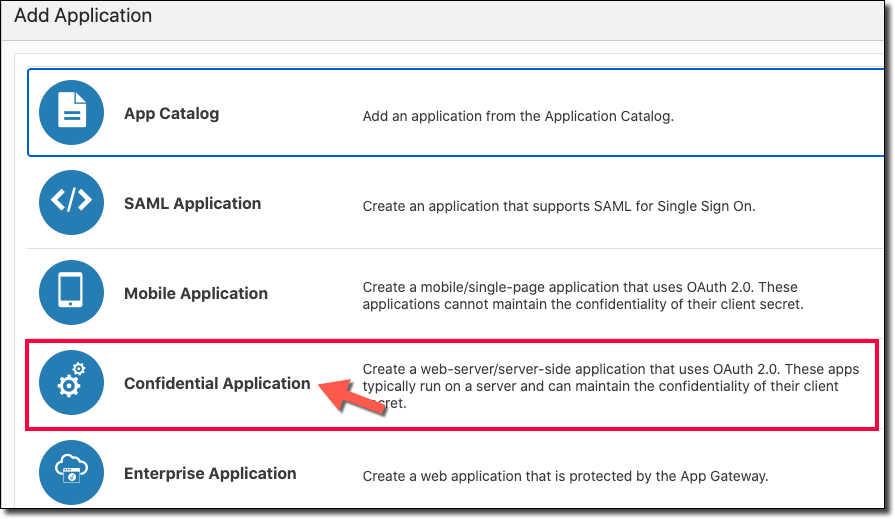This screenshot has width=895, height=519.
Task: Click 'cannot maintain the confidentiality' text line
Action: click(582, 304)
